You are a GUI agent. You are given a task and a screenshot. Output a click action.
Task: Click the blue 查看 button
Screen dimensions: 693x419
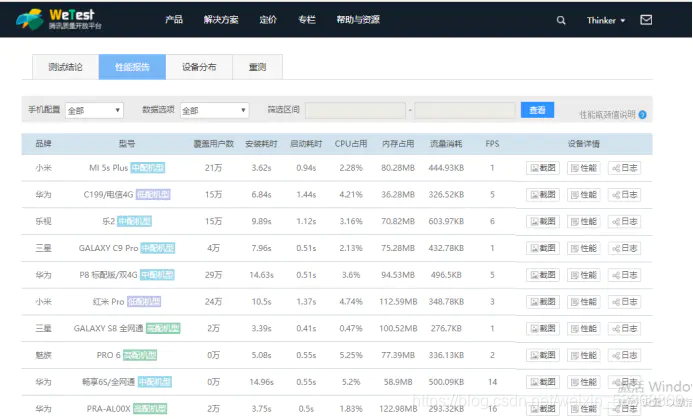point(537,110)
